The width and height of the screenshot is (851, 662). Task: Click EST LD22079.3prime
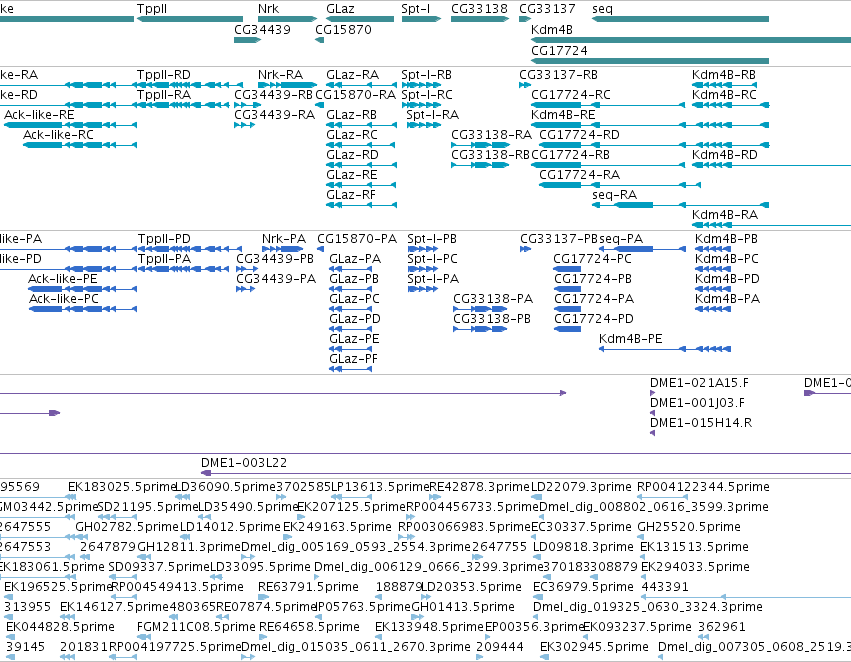click(581, 487)
